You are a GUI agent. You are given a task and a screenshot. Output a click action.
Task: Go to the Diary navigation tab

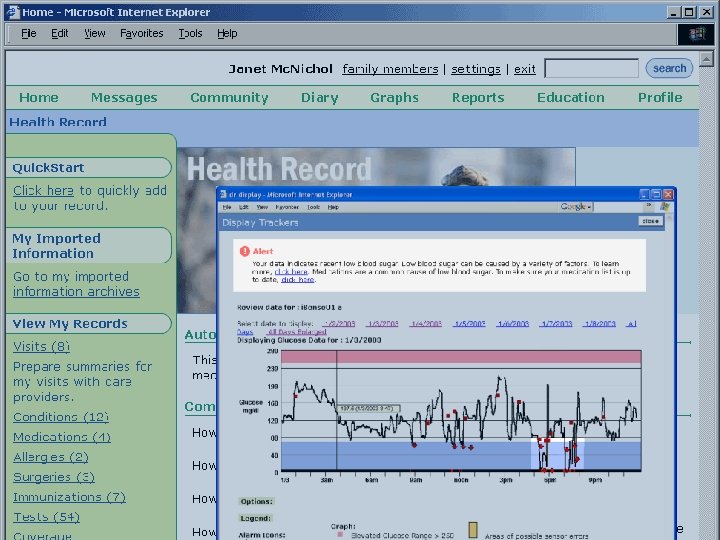click(x=320, y=97)
